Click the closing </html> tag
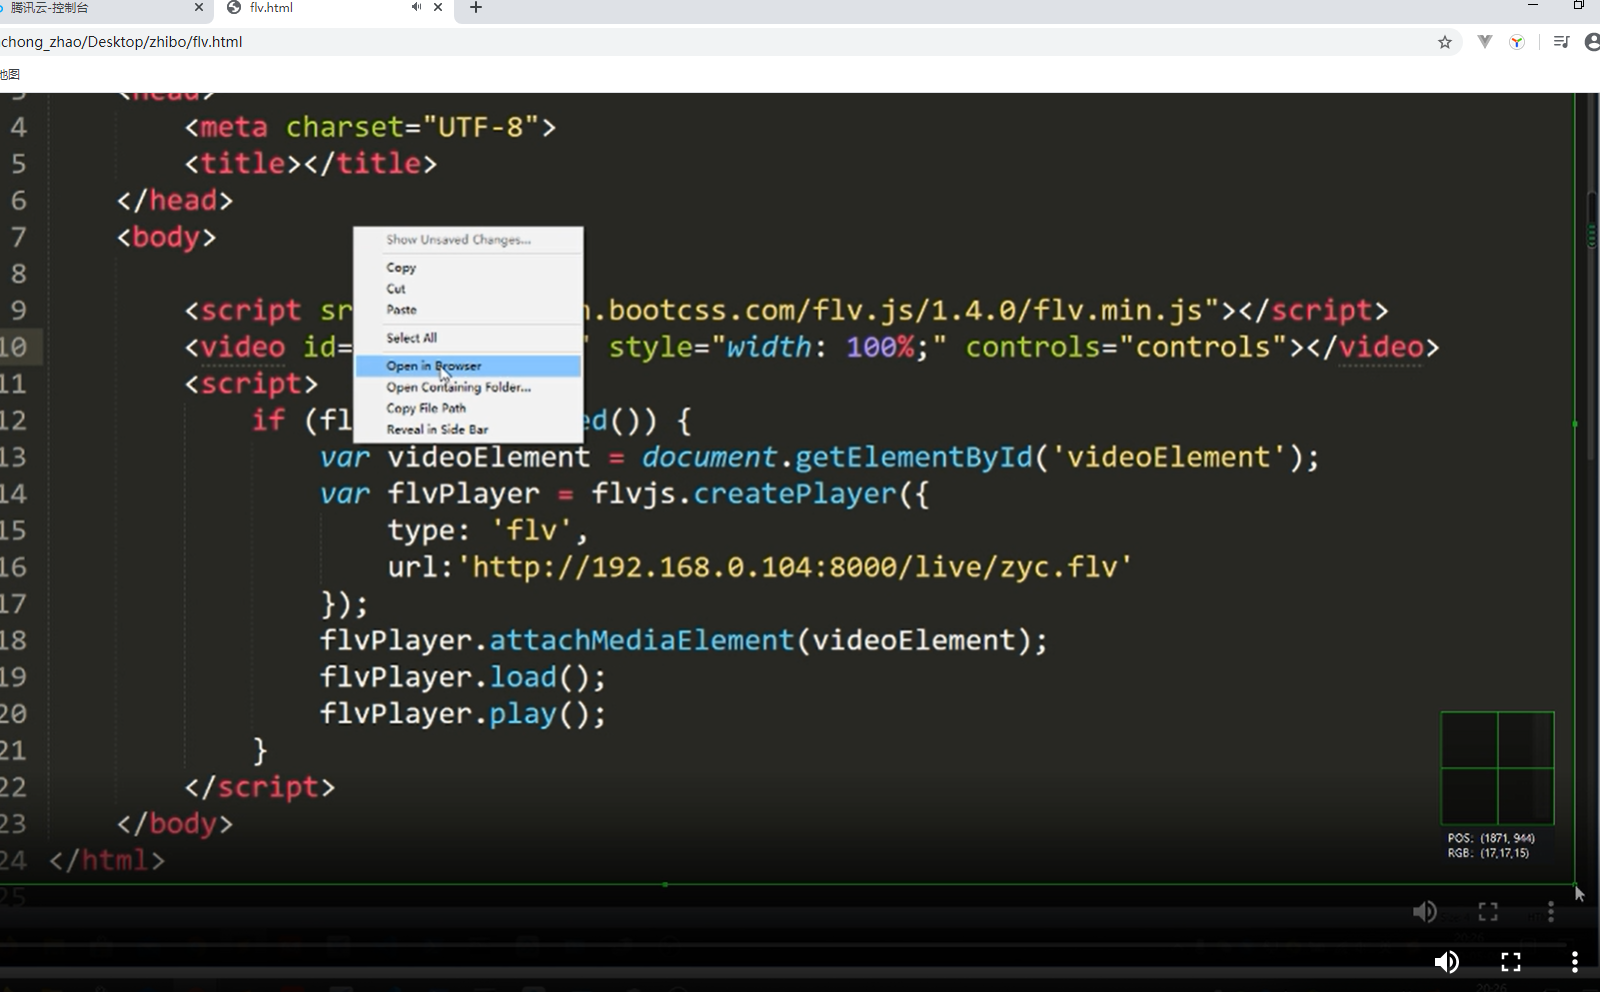1600x992 pixels. (x=107, y=860)
